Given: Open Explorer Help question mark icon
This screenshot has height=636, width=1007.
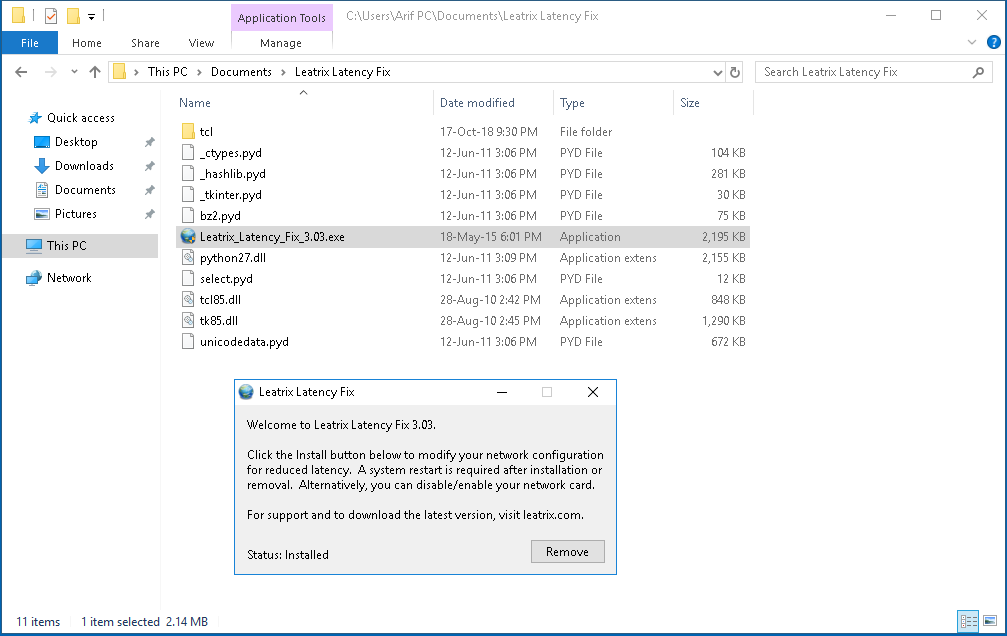Looking at the screenshot, I should tap(993, 42).
